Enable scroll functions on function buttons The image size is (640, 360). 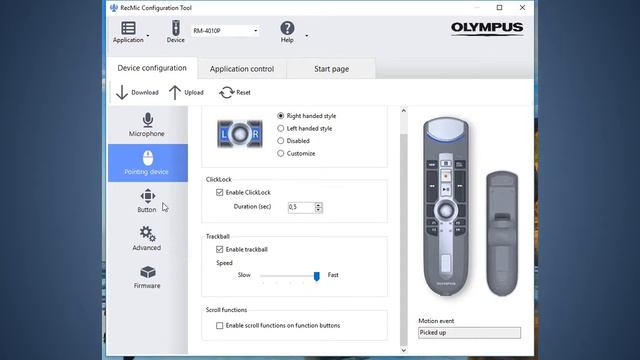click(x=220, y=326)
